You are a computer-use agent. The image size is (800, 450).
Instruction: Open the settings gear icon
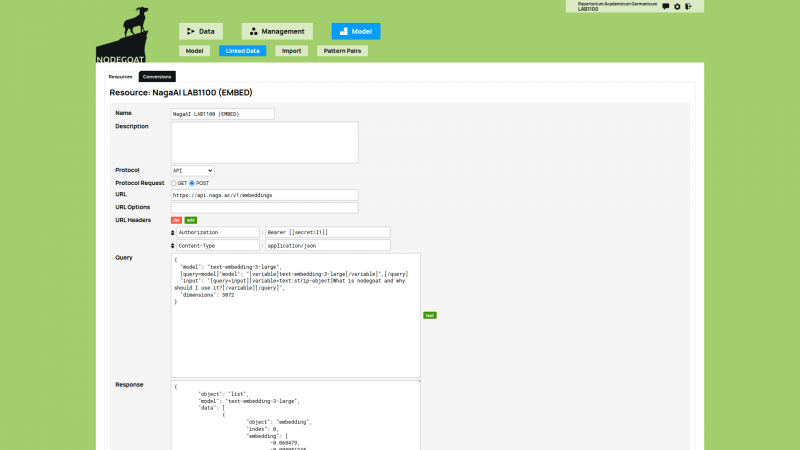click(x=677, y=7)
